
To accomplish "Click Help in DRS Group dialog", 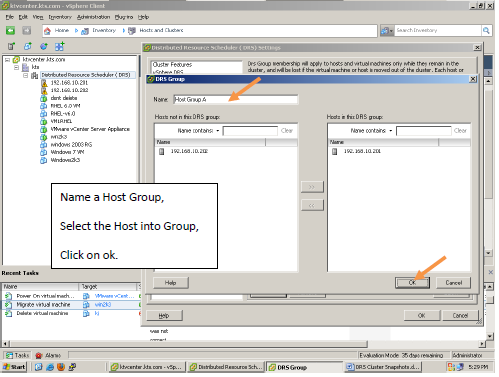I will point(171,283).
